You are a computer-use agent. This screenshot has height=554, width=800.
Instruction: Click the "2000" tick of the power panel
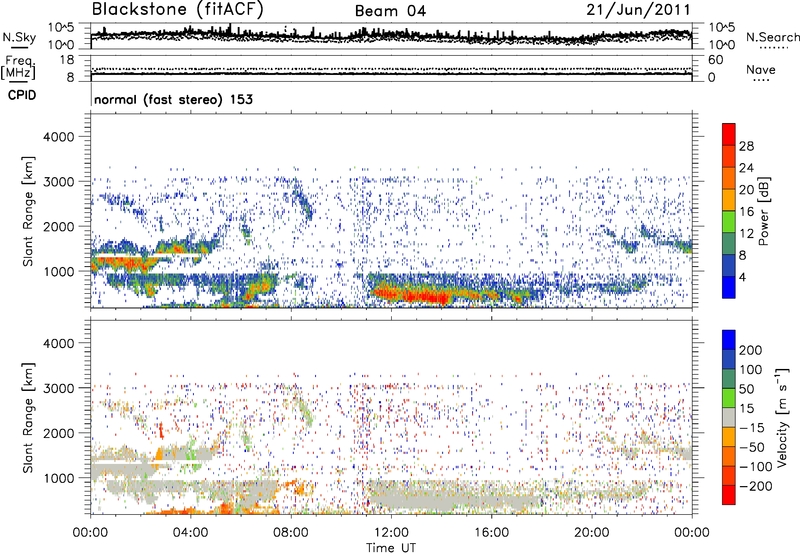(x=59, y=226)
